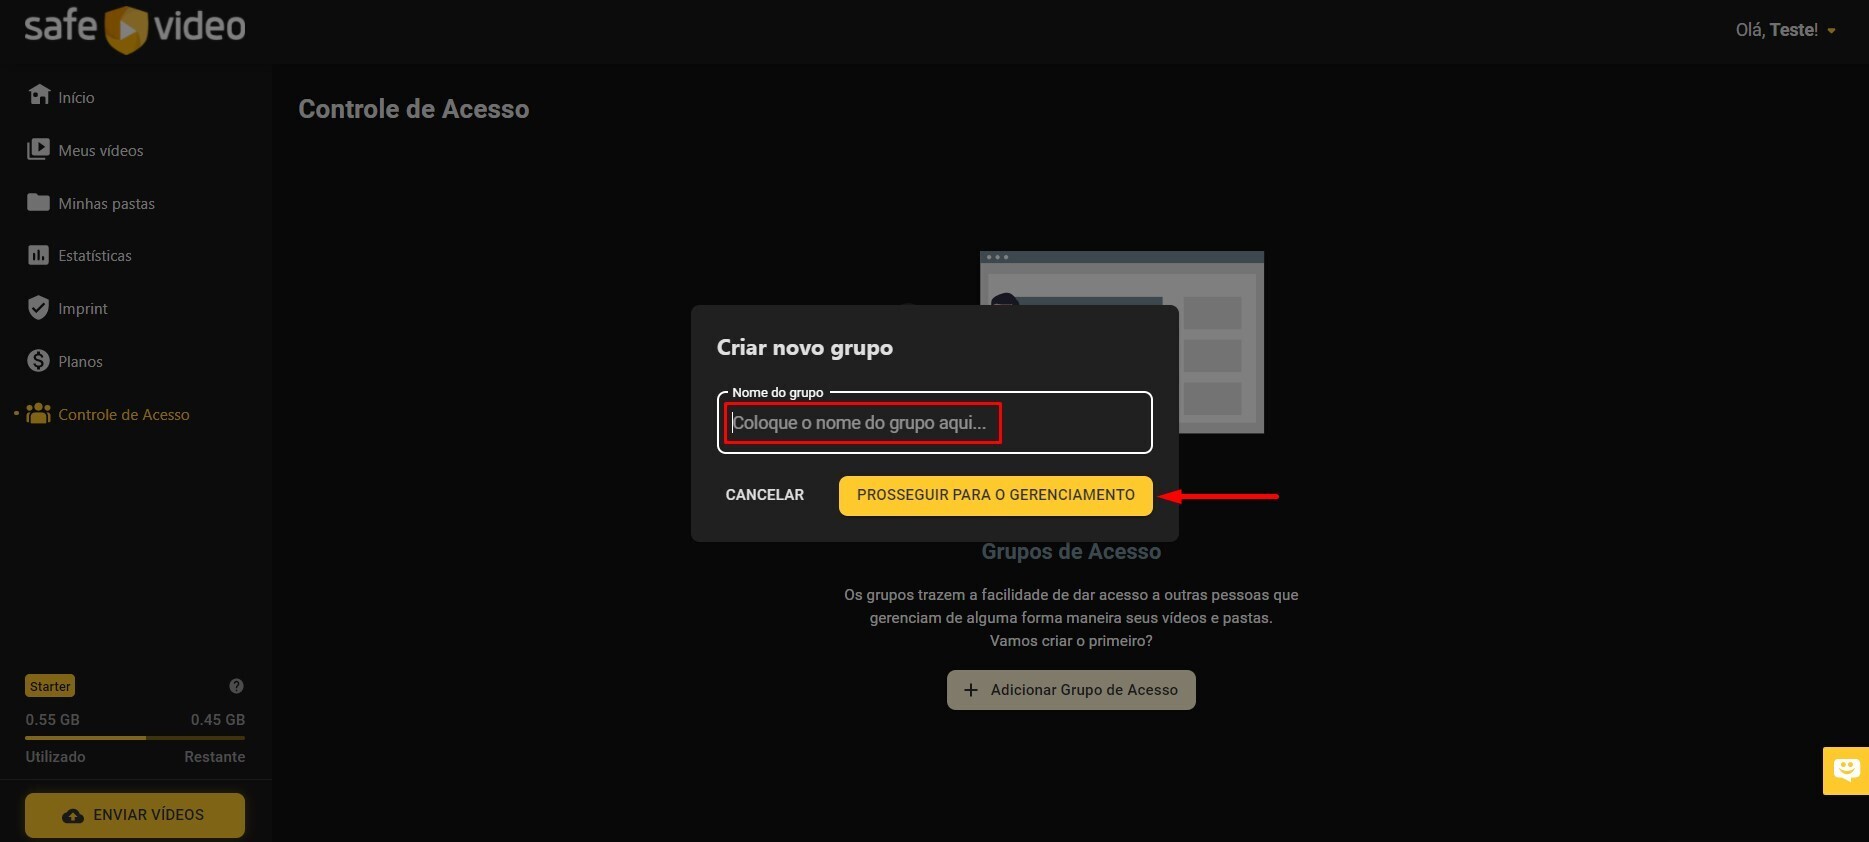Open Meus vídeos via its play icon
This screenshot has width=1869, height=842.
(x=38, y=149)
